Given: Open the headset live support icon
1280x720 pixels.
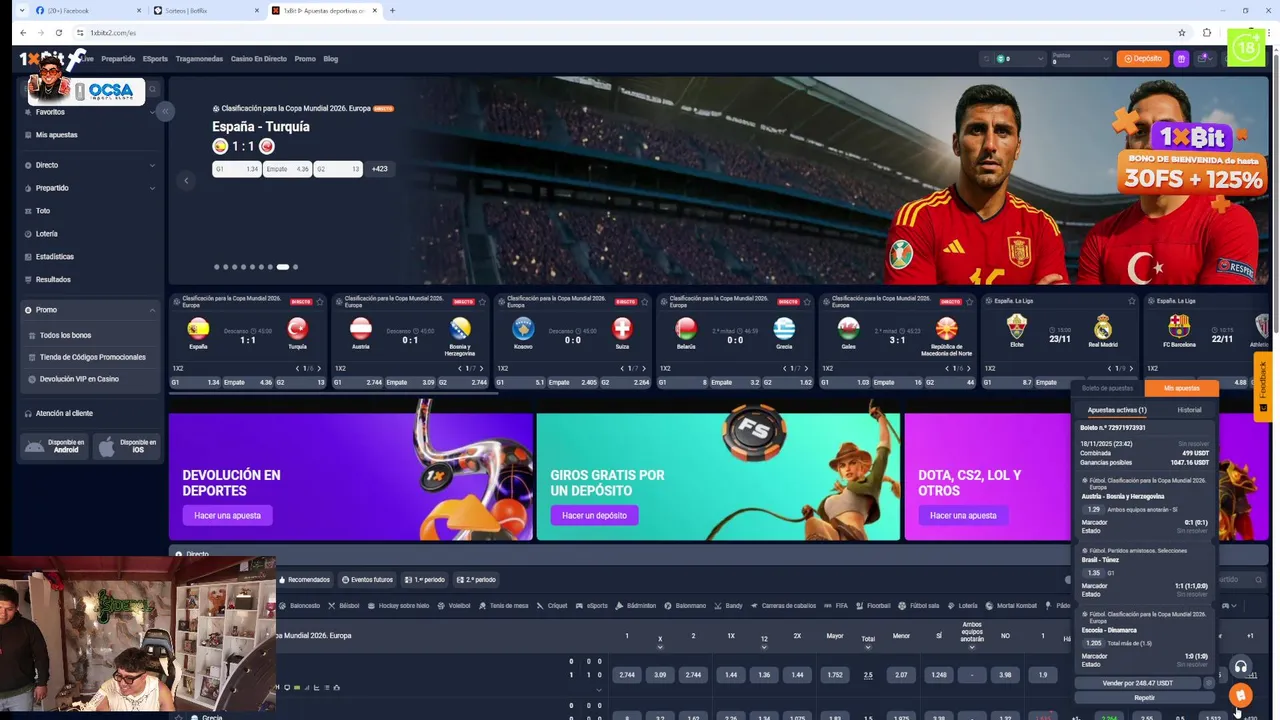Looking at the screenshot, I should [x=1240, y=667].
